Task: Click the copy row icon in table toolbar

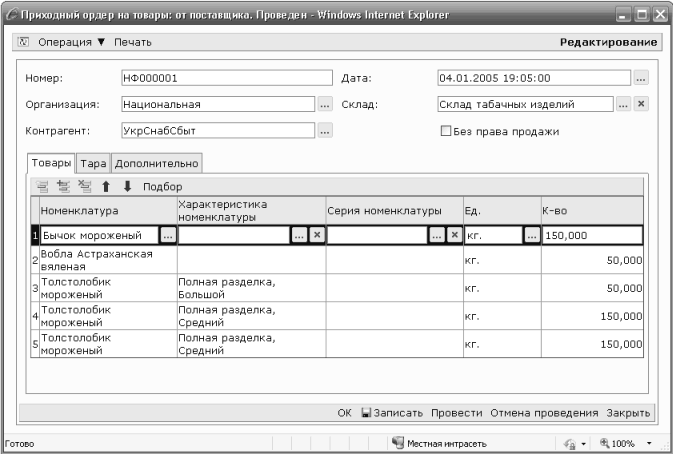Action: pos(64,187)
